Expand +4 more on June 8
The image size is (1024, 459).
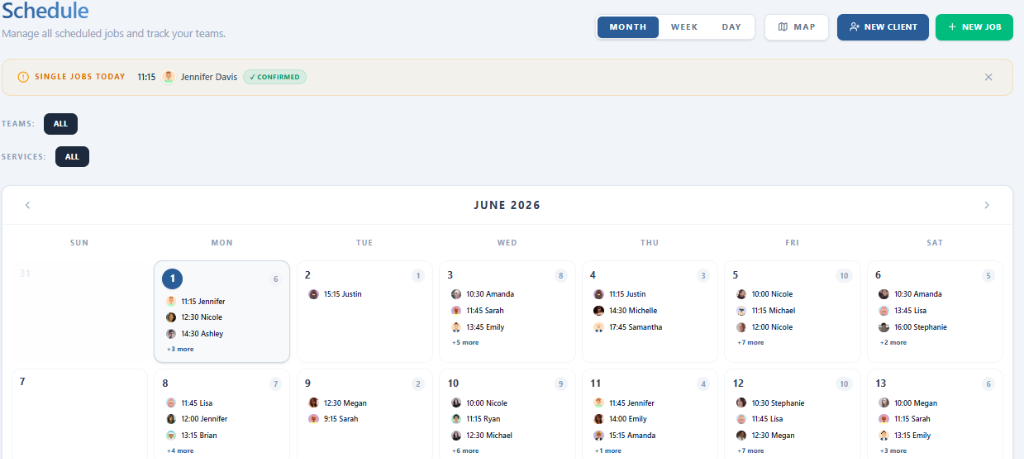click(x=180, y=451)
